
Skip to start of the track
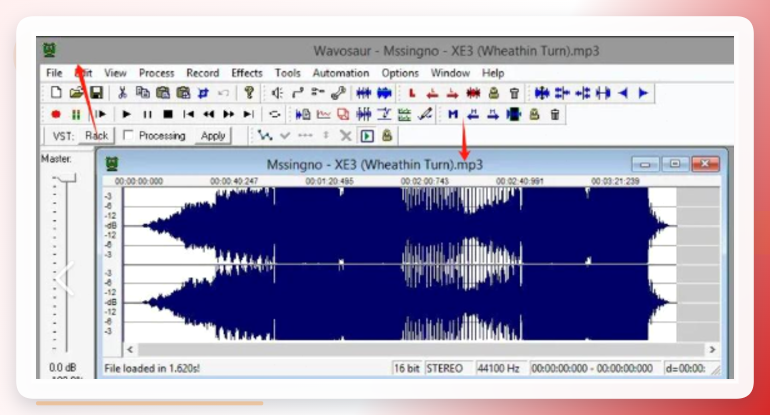[188, 114]
